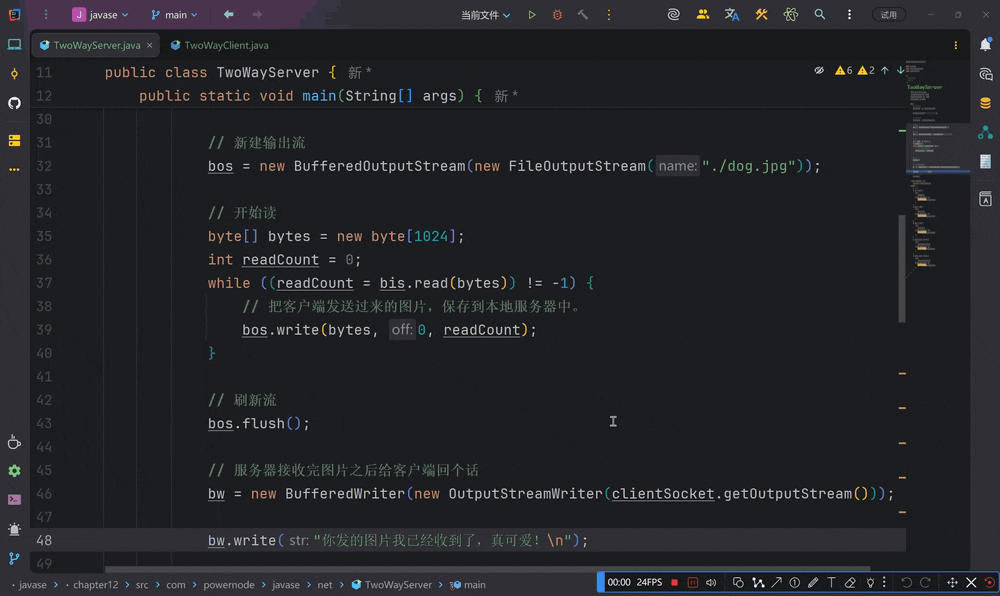This screenshot has height=596, width=1000.
Task: Start debugging with the bug icon
Action: pyautogui.click(x=557, y=15)
